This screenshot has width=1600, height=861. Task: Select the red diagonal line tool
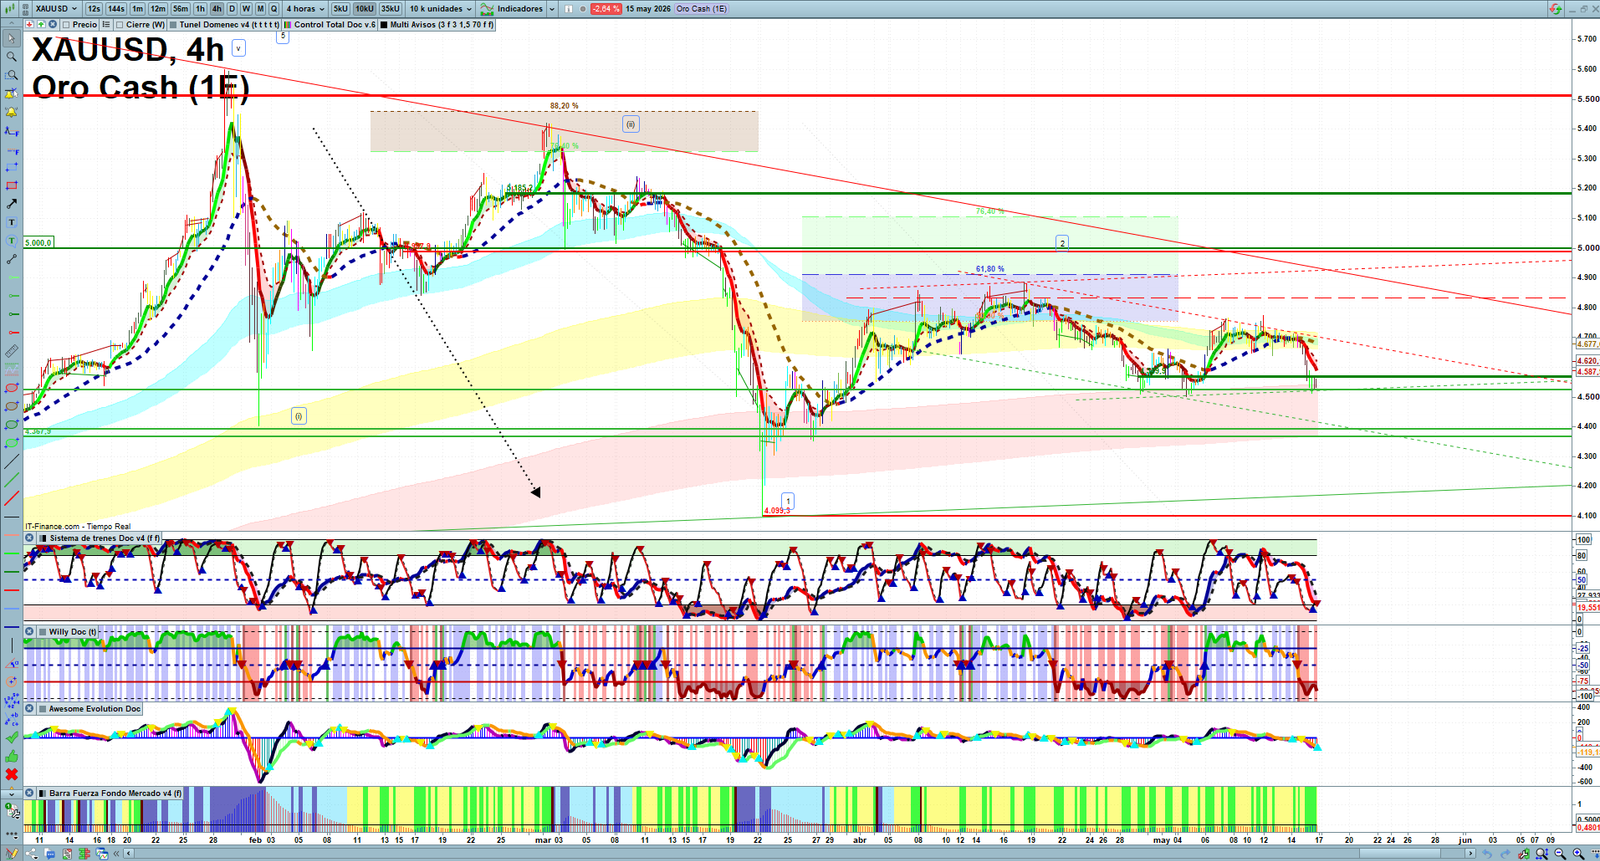[x=12, y=498]
